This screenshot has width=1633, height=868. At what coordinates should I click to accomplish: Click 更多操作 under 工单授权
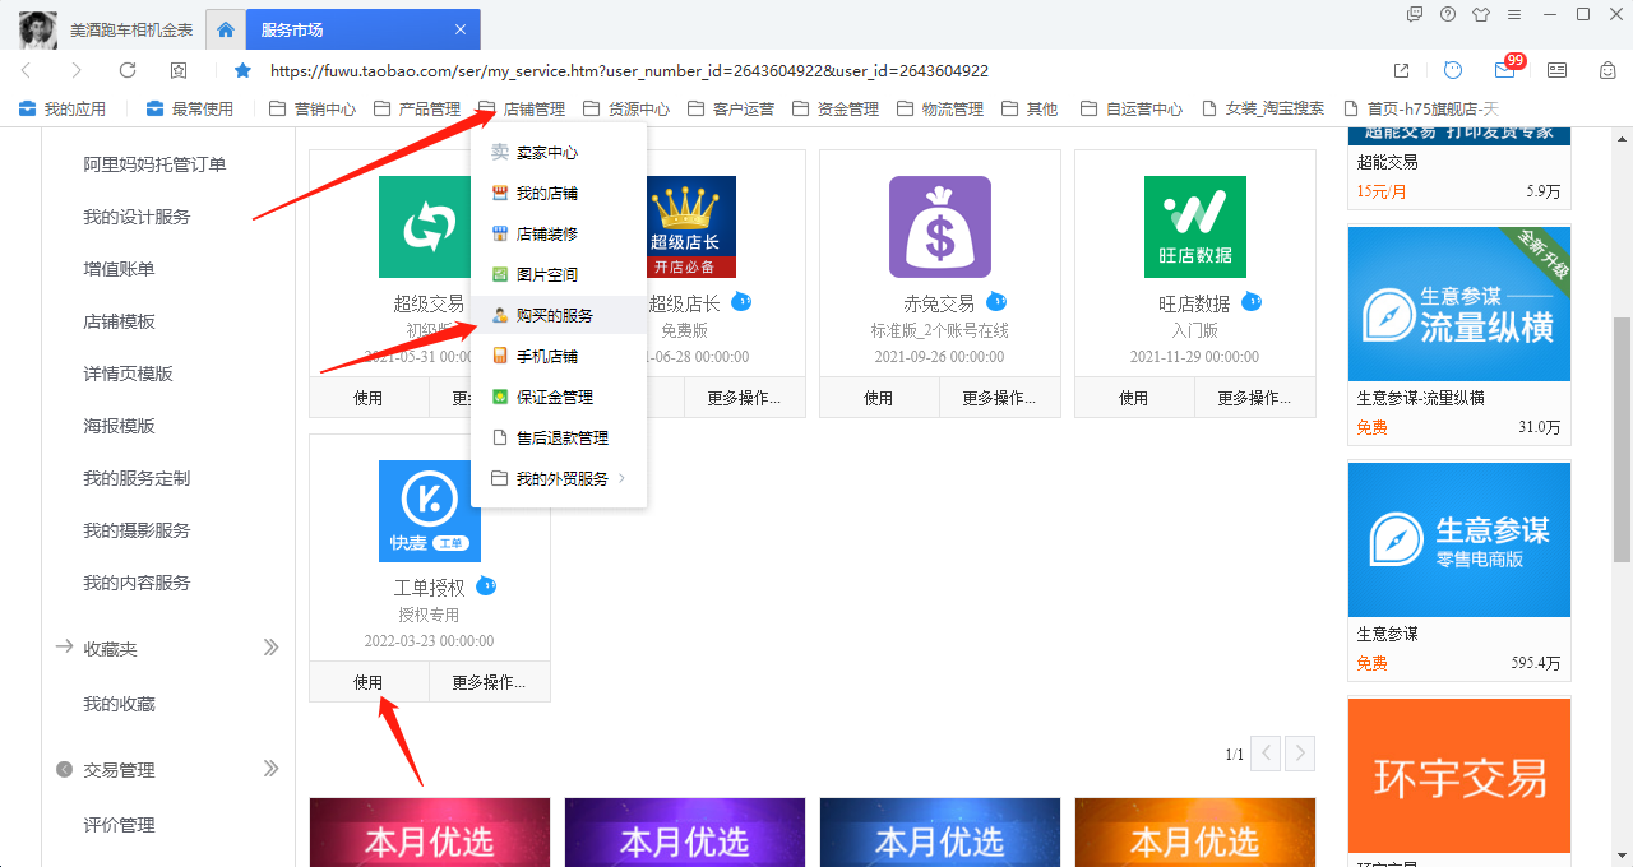pos(490,682)
